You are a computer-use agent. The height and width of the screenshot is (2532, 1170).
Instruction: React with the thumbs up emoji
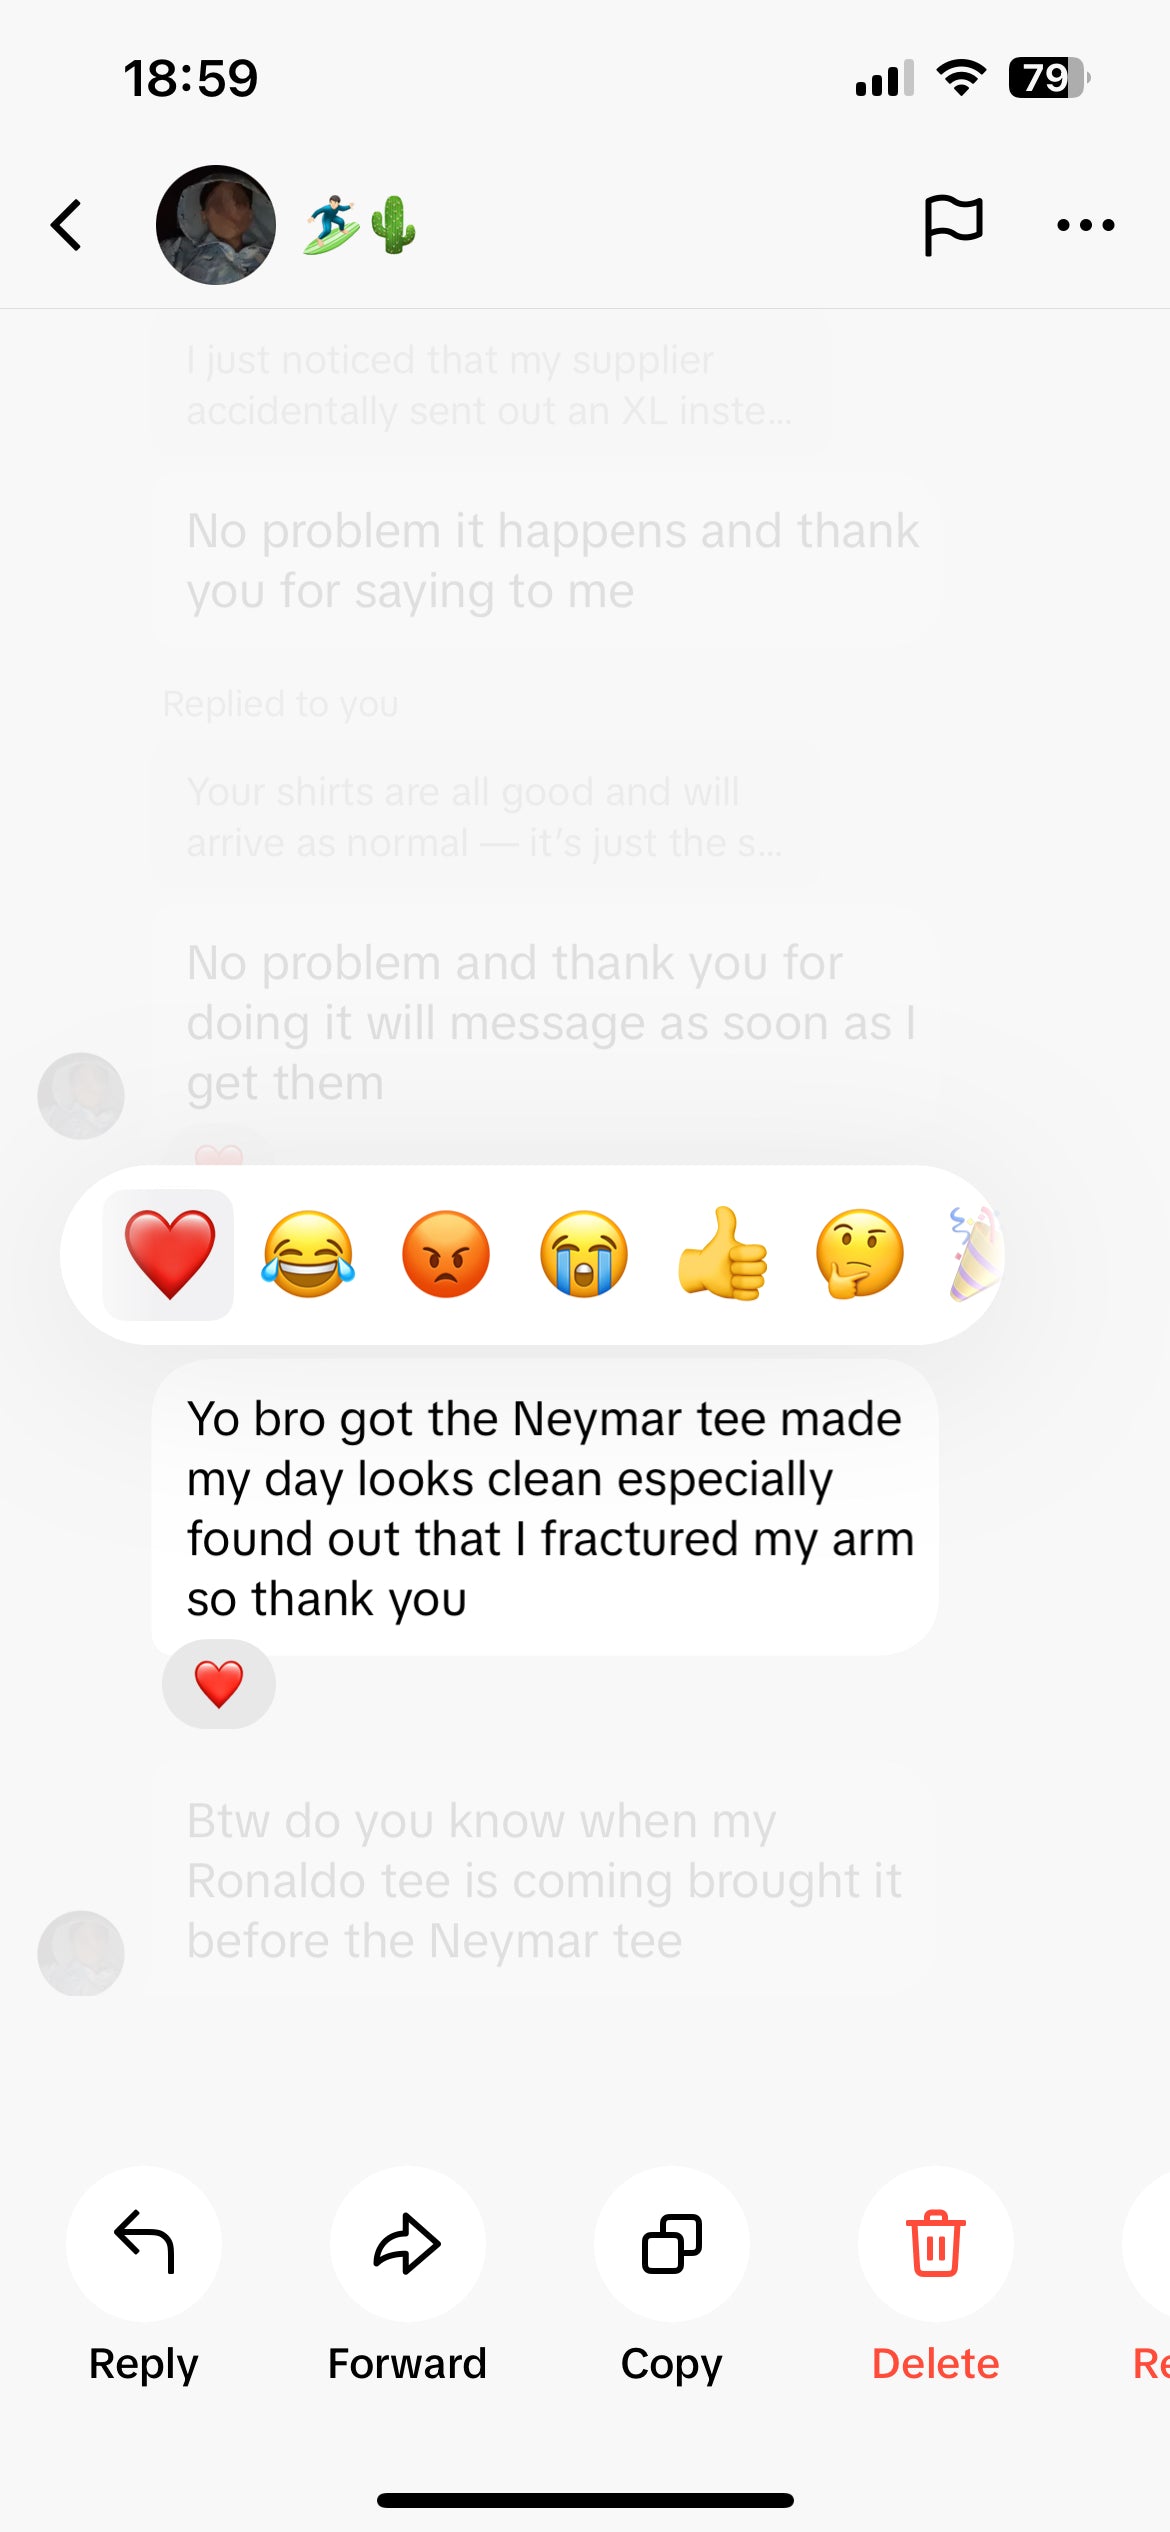[722, 1254]
